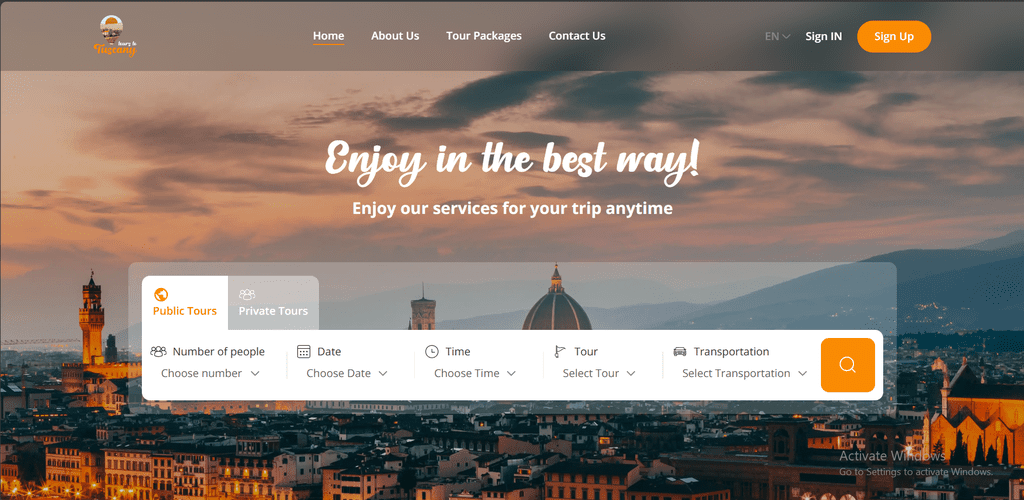Go to the Tour Packages menu item
This screenshot has width=1024, height=500.
484,36
